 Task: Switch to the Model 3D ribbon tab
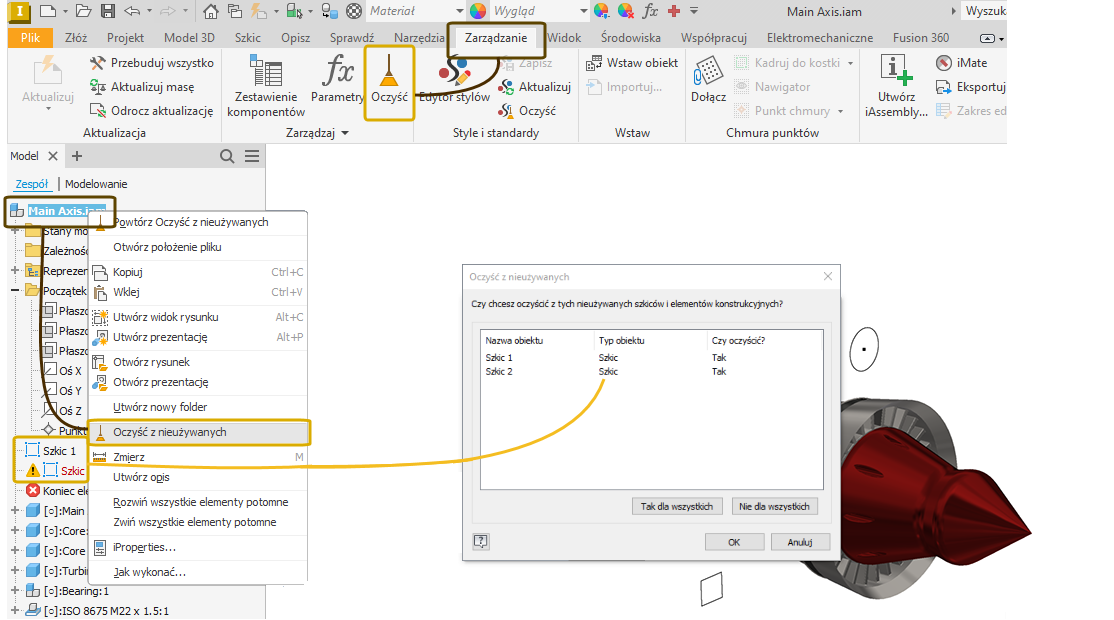[189, 38]
